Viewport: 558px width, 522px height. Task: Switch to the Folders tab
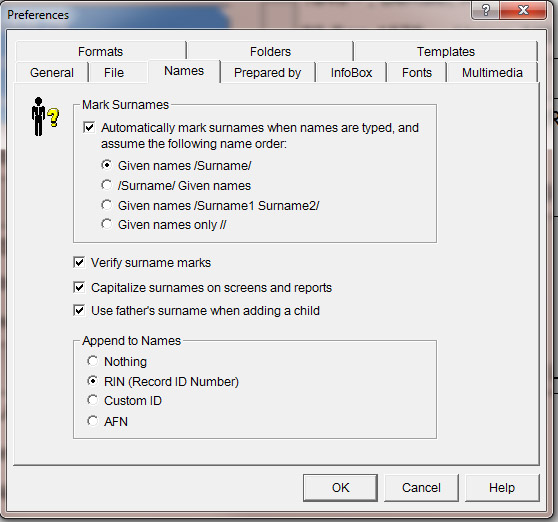point(270,52)
